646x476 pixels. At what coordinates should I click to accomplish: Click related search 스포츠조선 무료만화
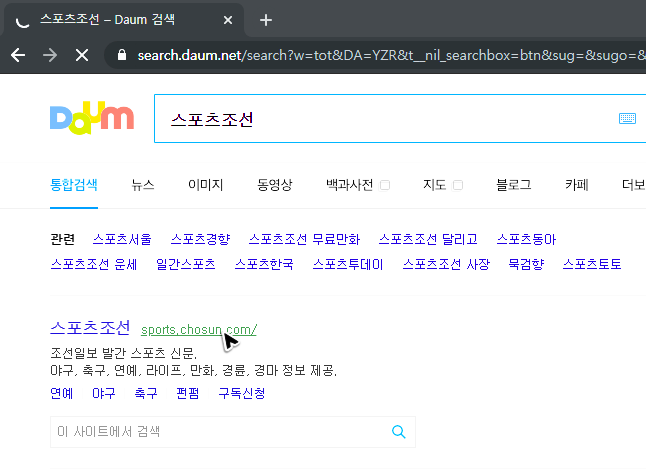pos(304,239)
